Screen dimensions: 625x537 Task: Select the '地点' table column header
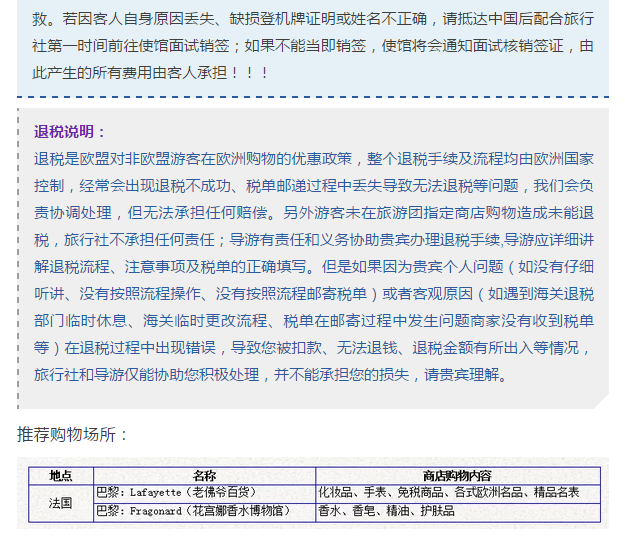61,475
